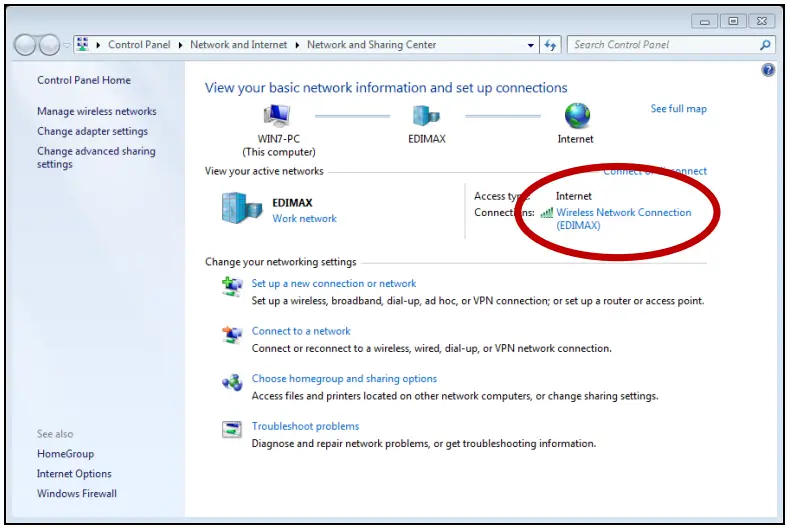789x528 pixels.
Task: Click the Connect to a network icon
Action: pyautogui.click(x=232, y=334)
